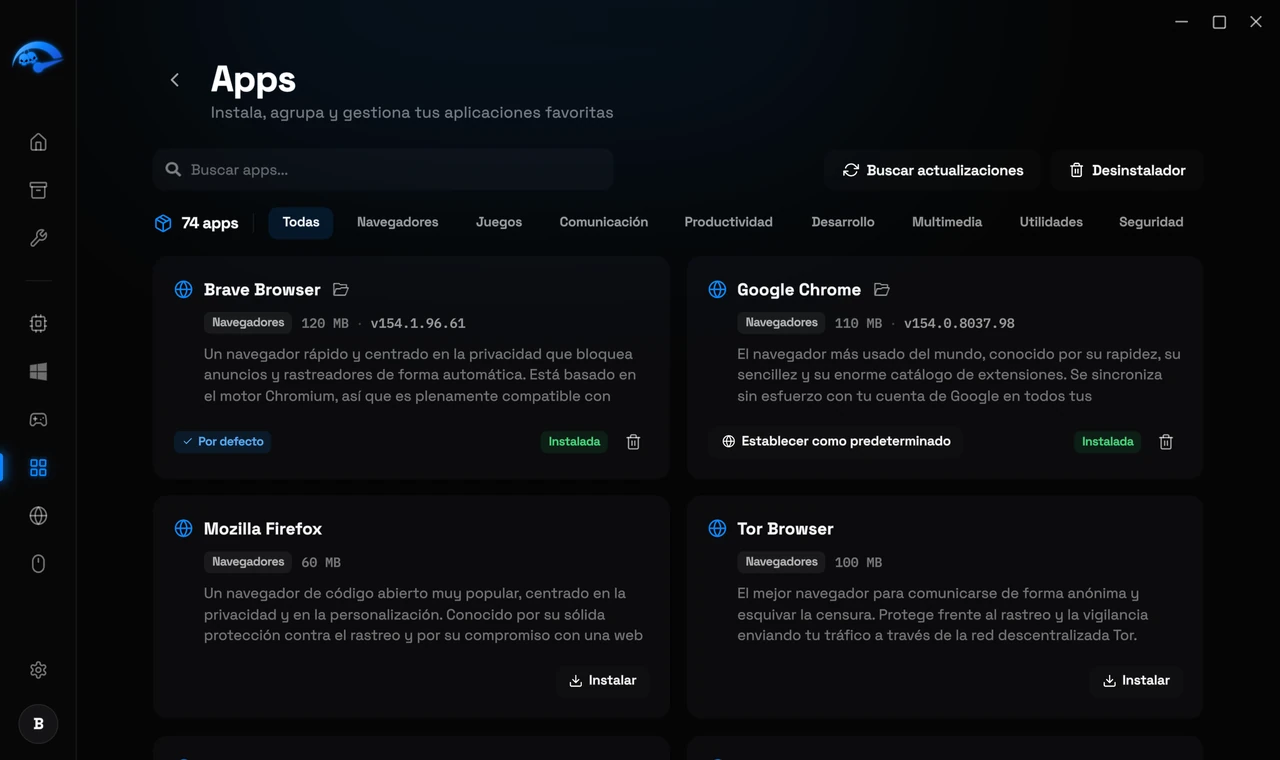Install Tor Browser
This screenshot has height=760, width=1280.
coord(1136,680)
